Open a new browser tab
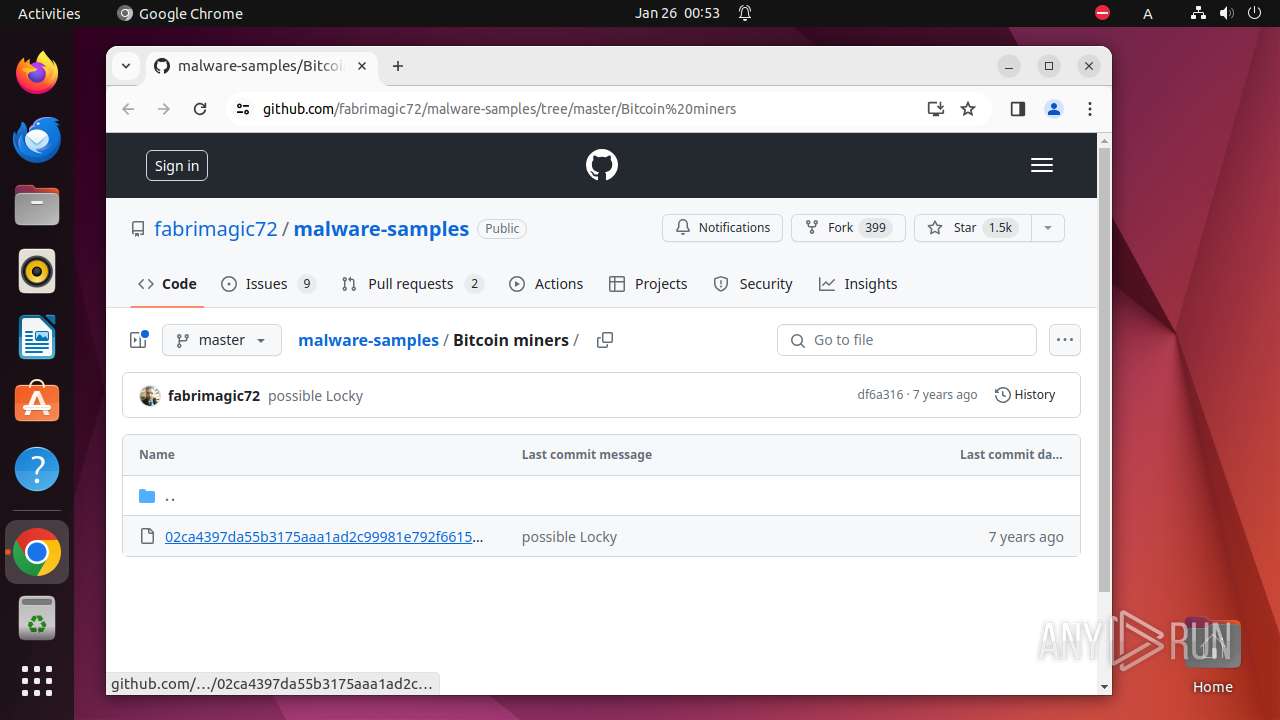The height and width of the screenshot is (720, 1280). pos(398,66)
